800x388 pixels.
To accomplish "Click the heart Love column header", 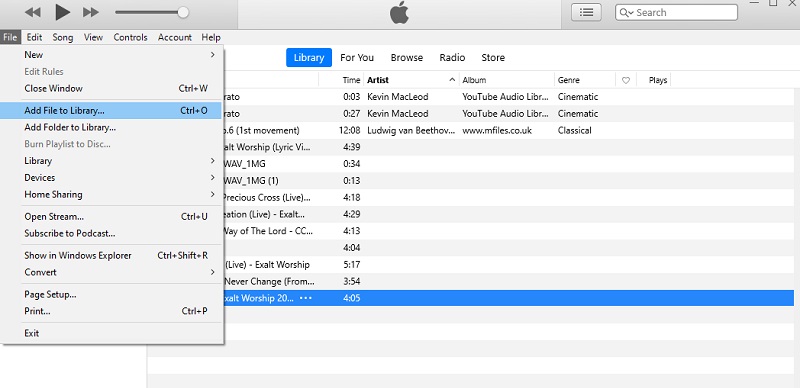I will tap(626, 80).
